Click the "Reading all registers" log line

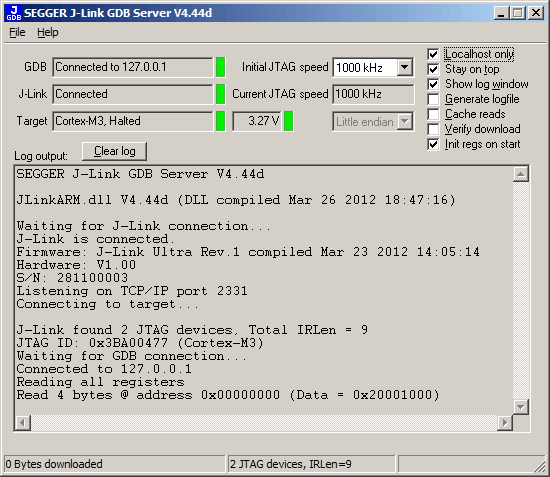(x=100, y=382)
